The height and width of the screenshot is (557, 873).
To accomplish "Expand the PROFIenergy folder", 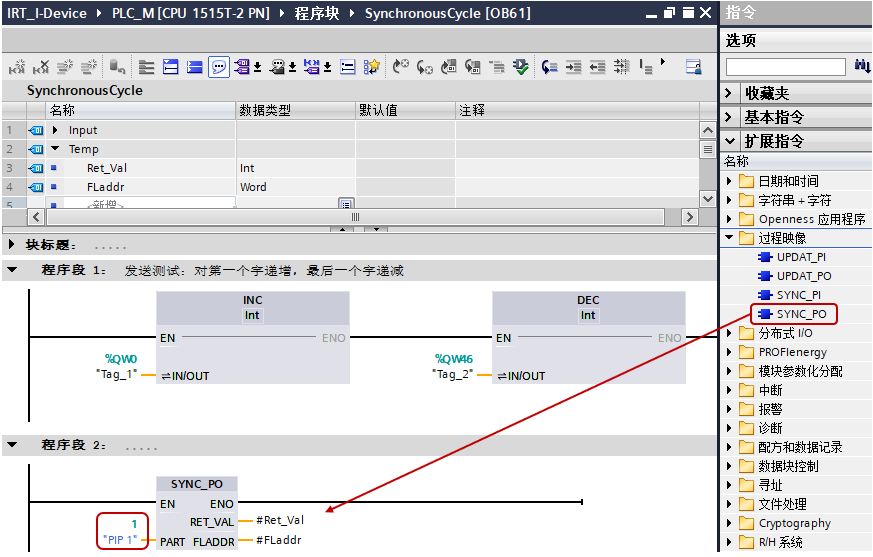I will [729, 352].
